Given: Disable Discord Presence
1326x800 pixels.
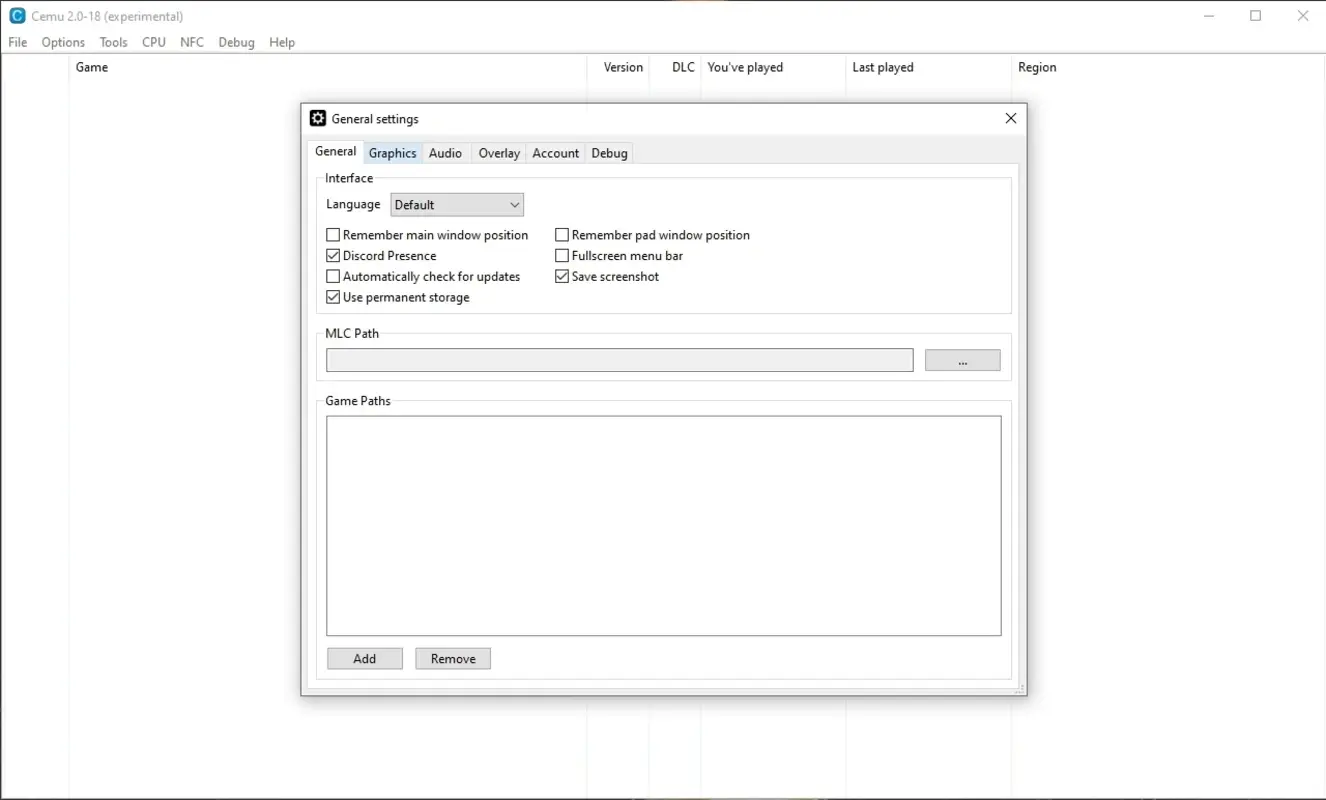Looking at the screenshot, I should click(333, 255).
